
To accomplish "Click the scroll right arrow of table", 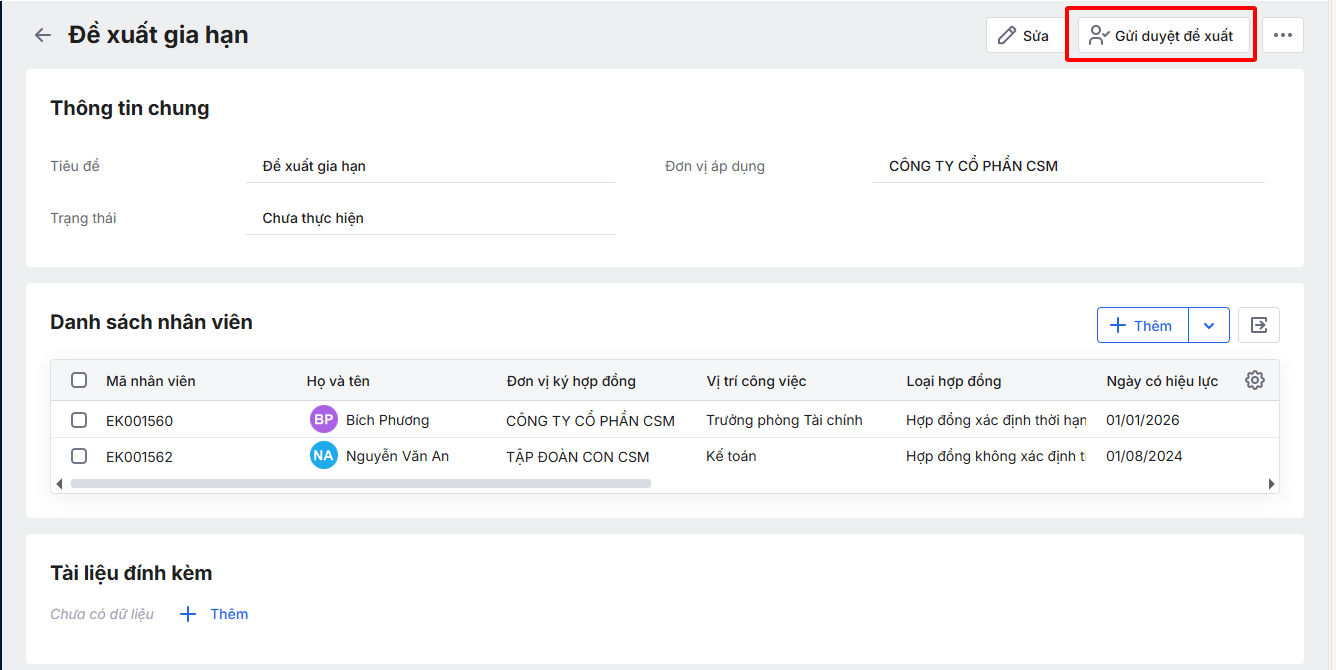I will (x=1271, y=484).
